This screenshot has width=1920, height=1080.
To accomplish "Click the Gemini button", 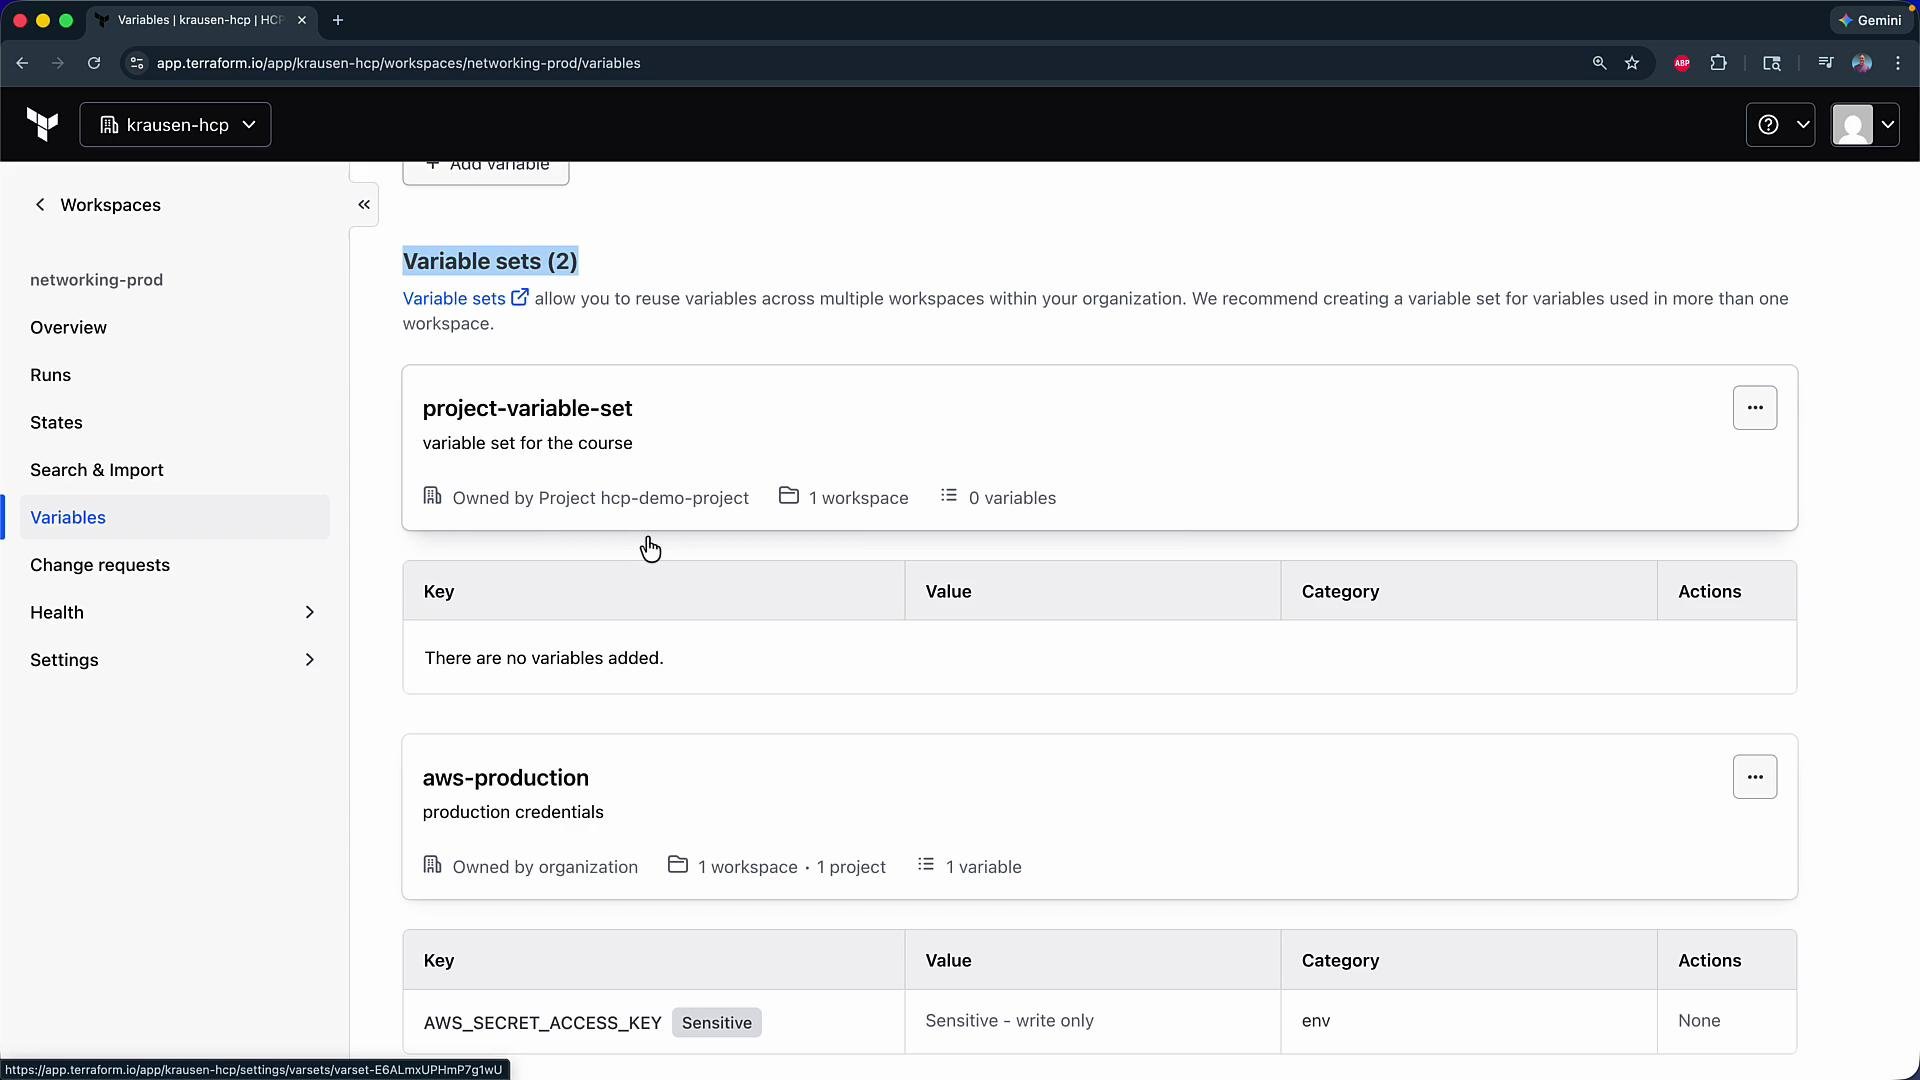I will point(1871,20).
